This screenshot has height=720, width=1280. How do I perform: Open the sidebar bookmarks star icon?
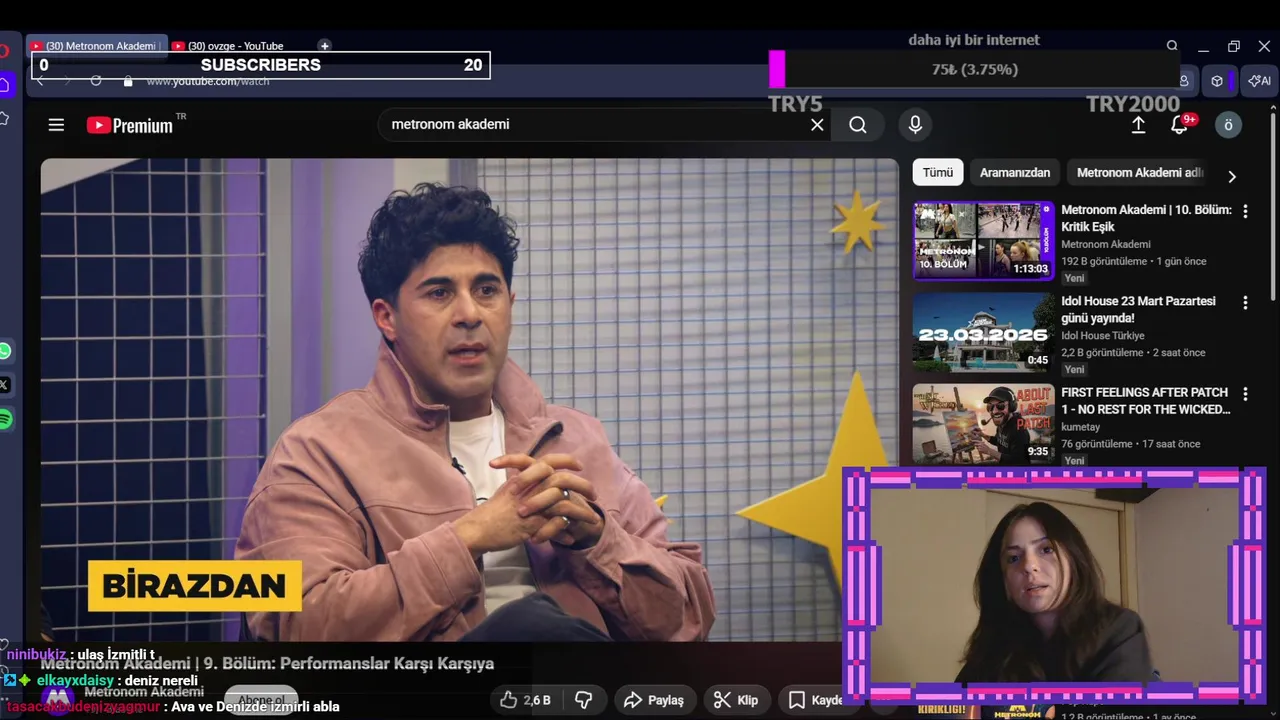5,119
